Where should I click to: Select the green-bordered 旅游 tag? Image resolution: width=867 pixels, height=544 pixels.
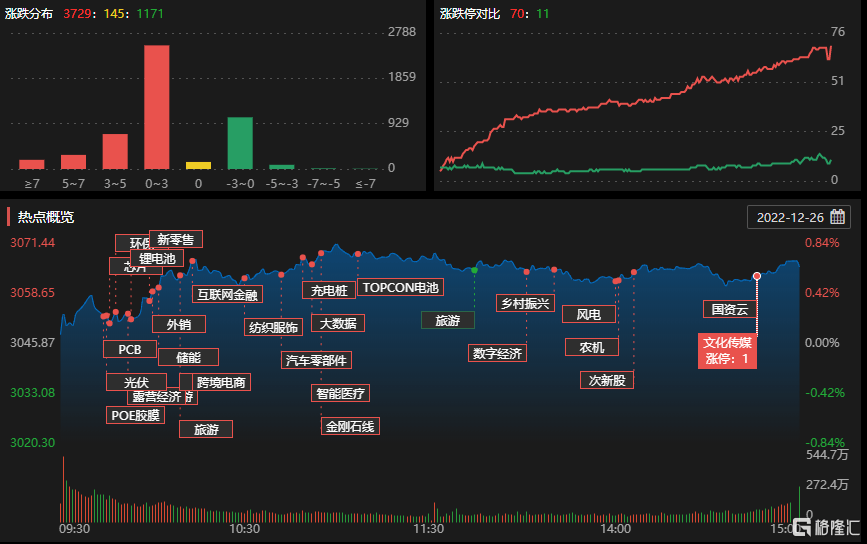tap(448, 321)
